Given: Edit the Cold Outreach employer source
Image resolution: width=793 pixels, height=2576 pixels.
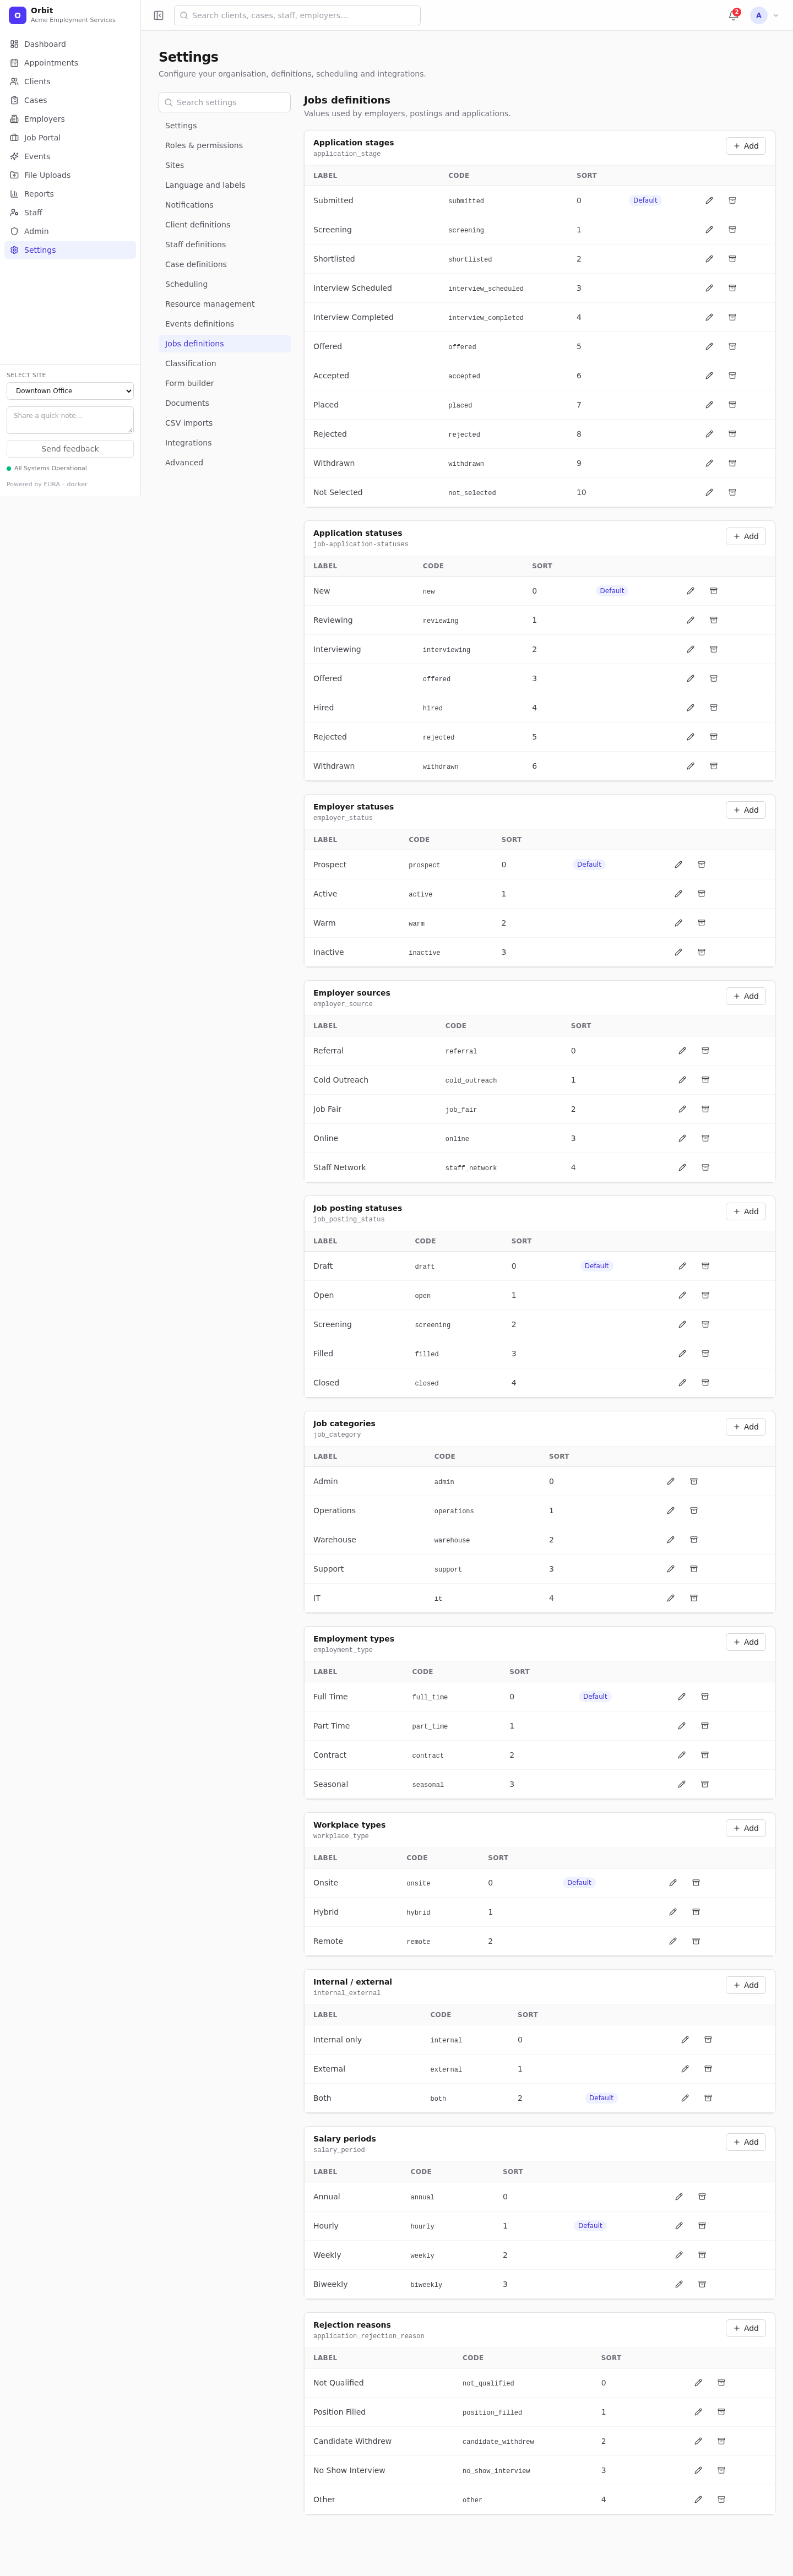Looking at the screenshot, I should point(682,1080).
